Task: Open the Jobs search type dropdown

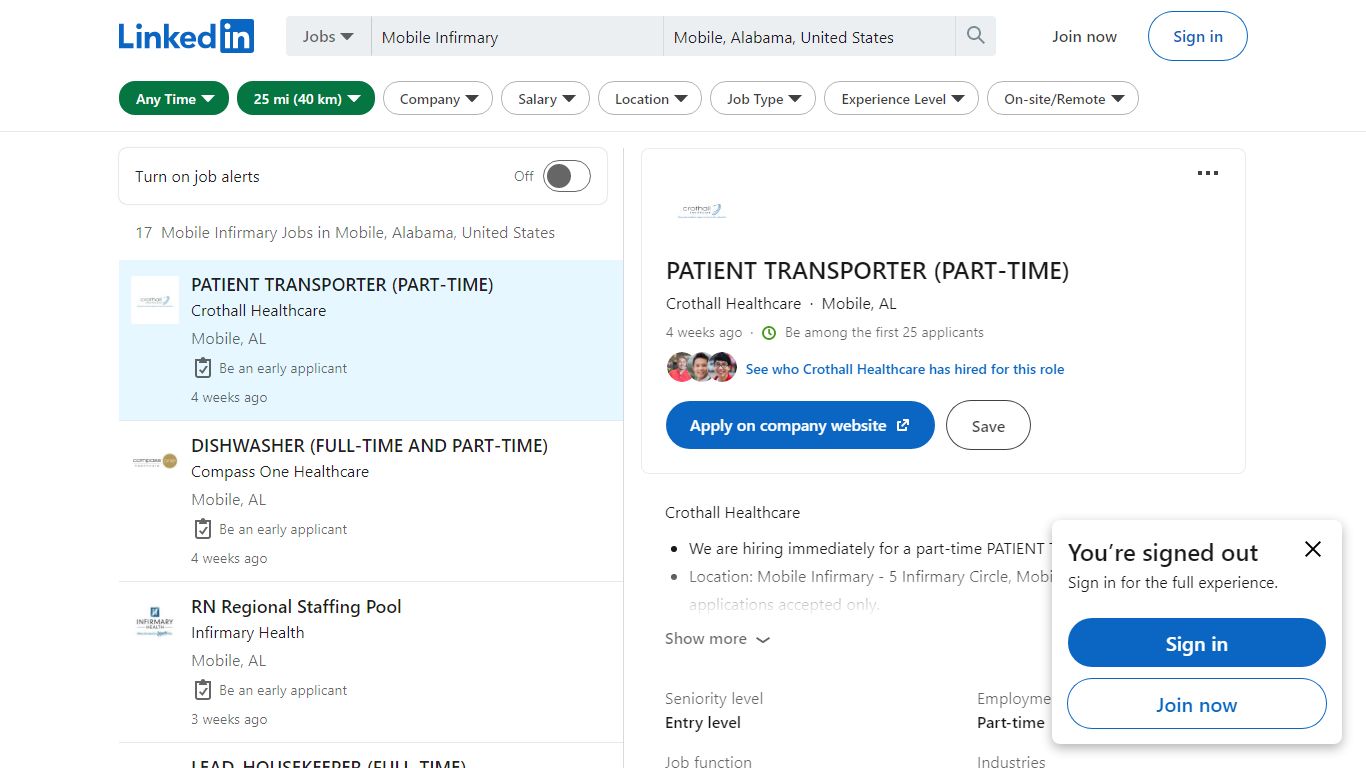Action: point(328,36)
